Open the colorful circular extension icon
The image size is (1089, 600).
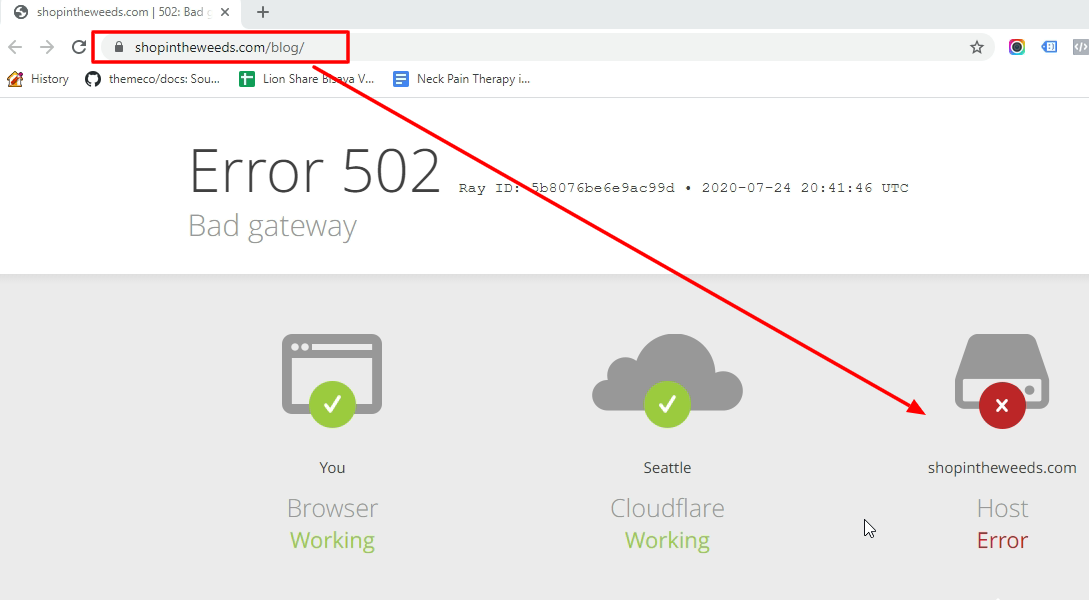[x=1017, y=47]
